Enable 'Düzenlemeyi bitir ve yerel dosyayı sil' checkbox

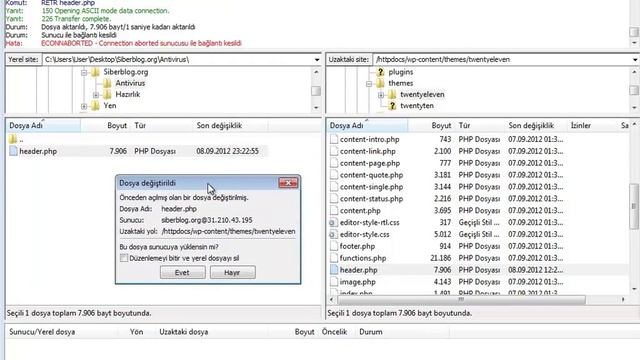tap(124, 258)
